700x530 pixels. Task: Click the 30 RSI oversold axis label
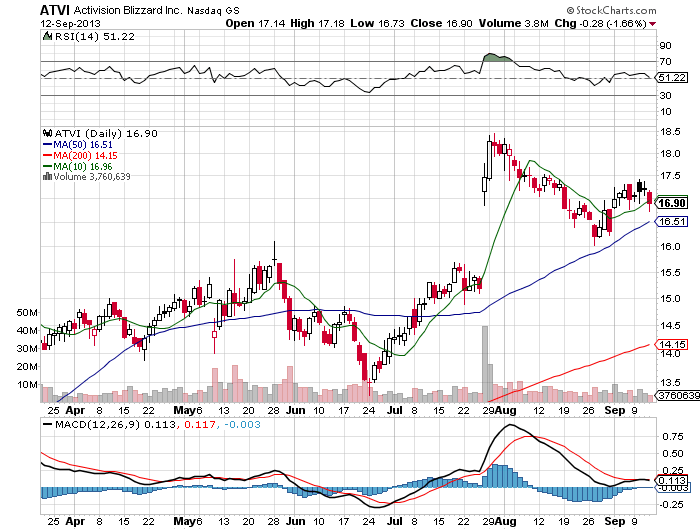tap(666, 95)
